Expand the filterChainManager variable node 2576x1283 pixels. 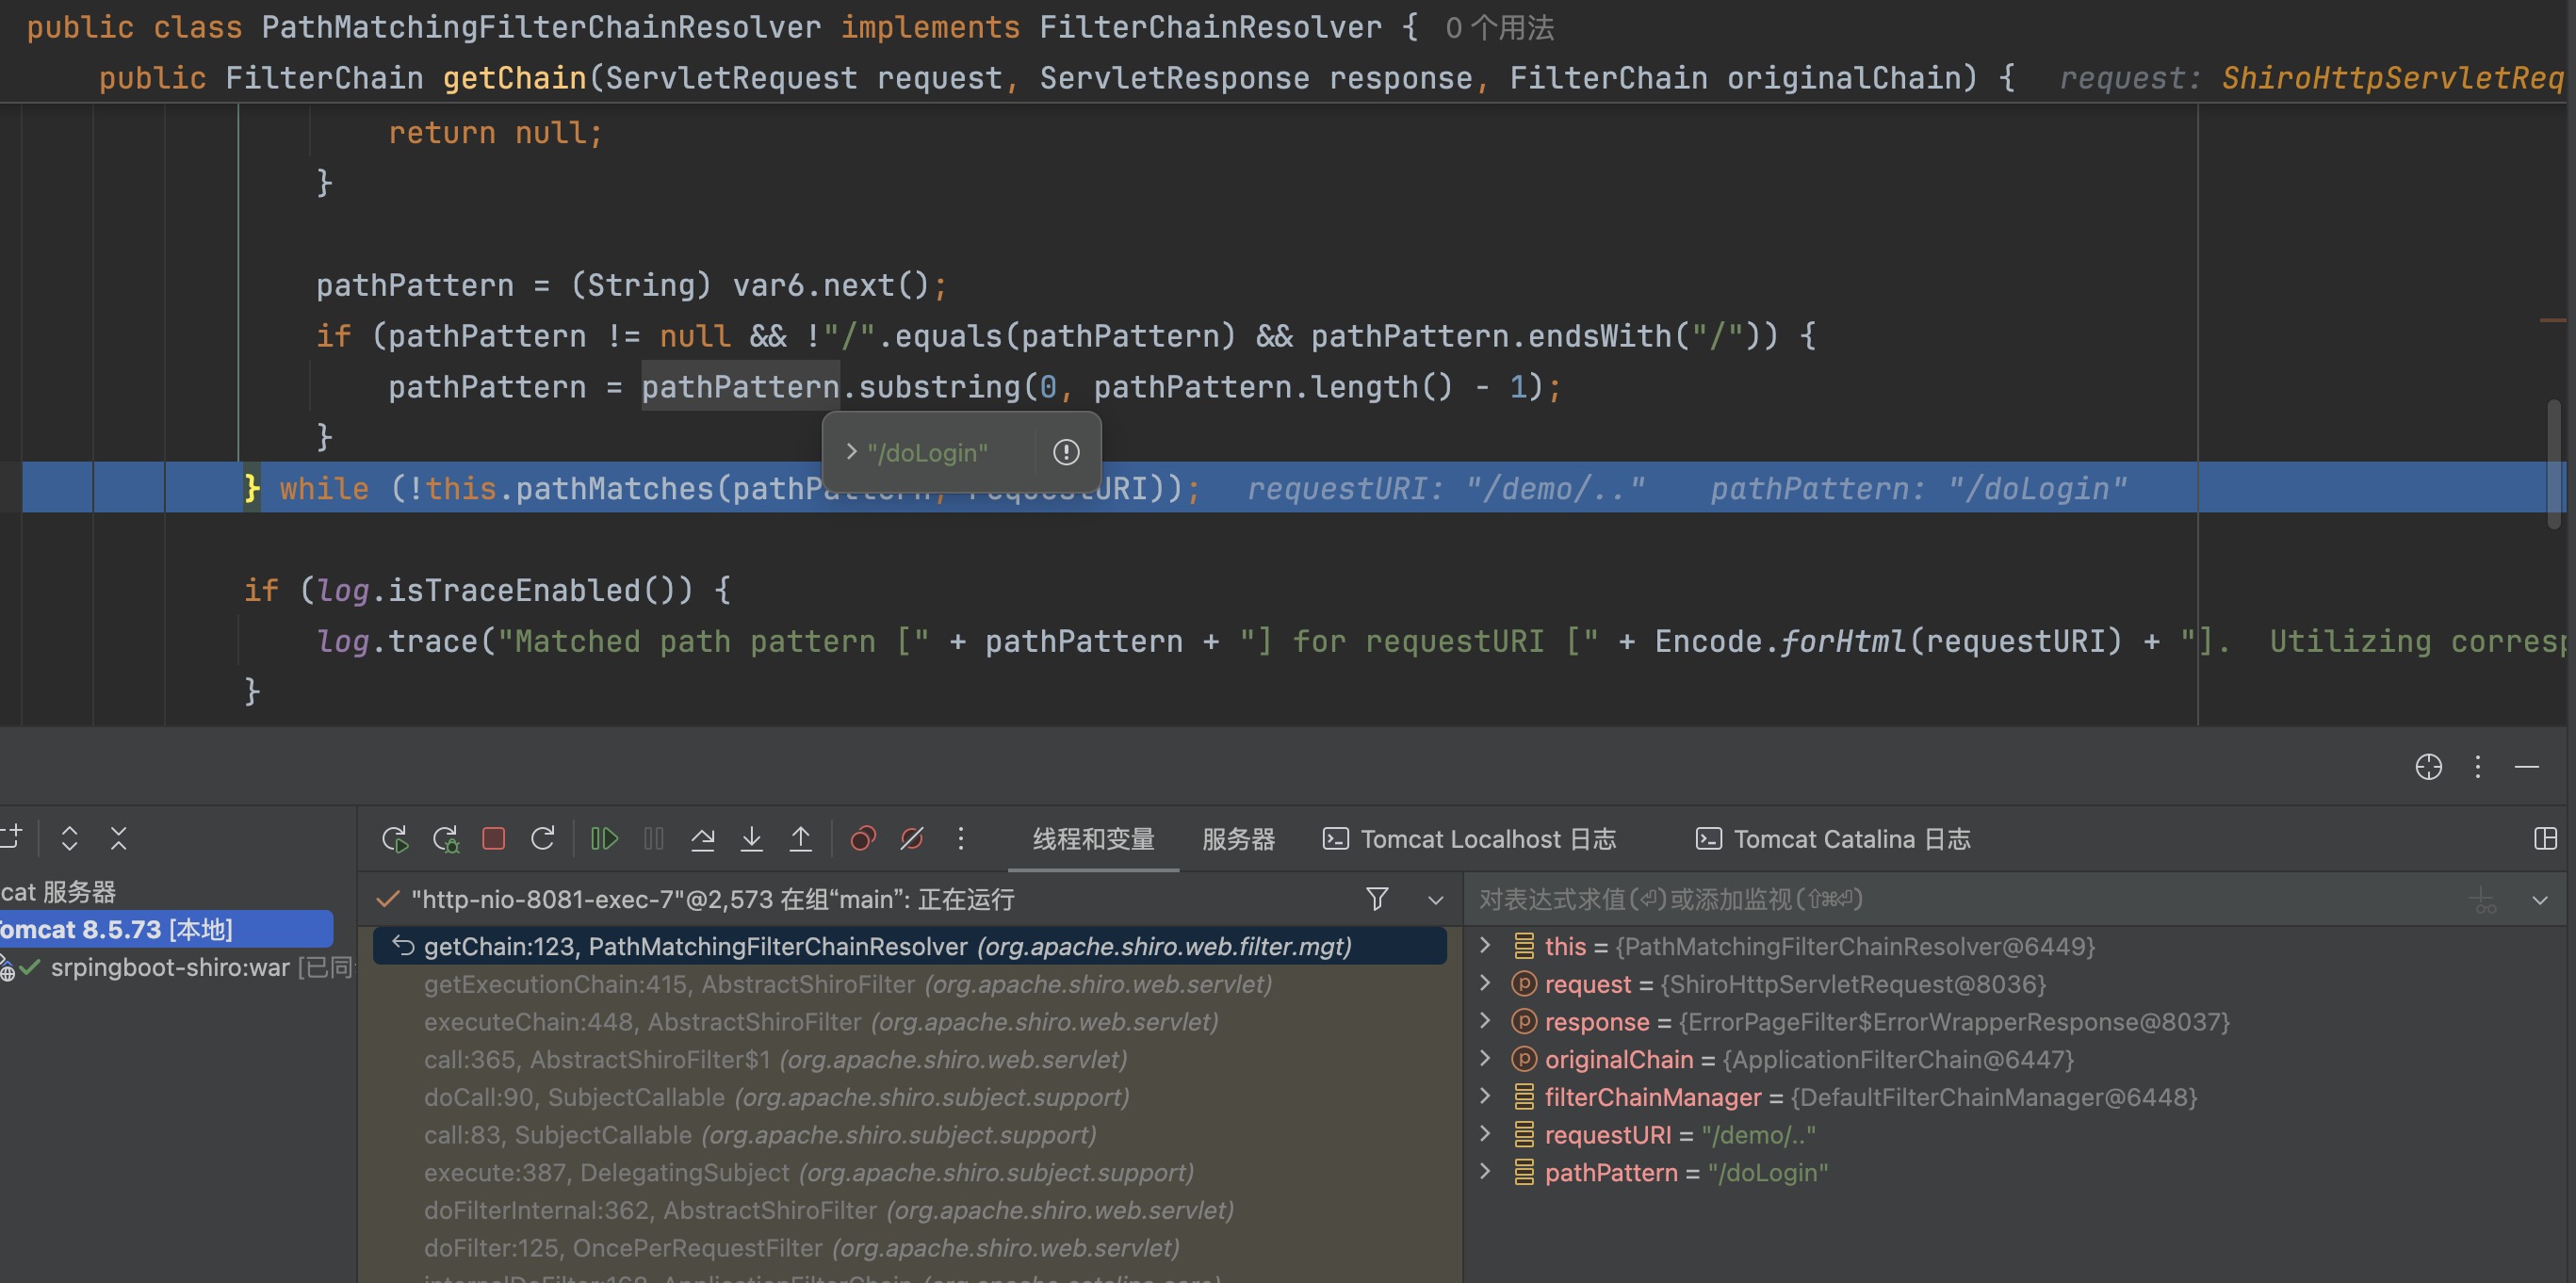pos(1485,1096)
